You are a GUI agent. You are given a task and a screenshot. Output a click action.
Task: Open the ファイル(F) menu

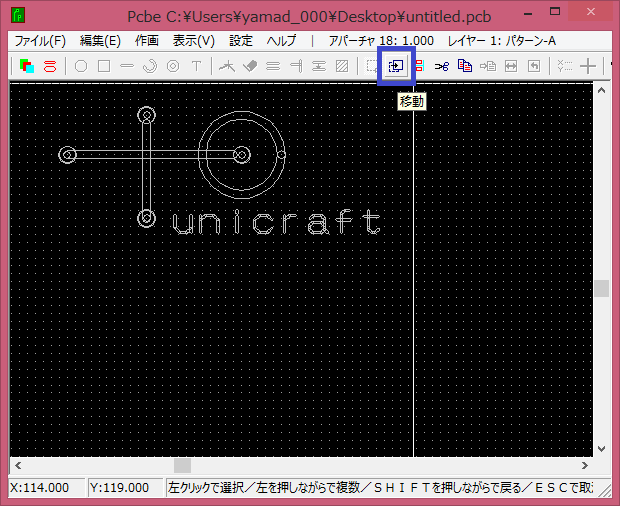(x=40, y=41)
